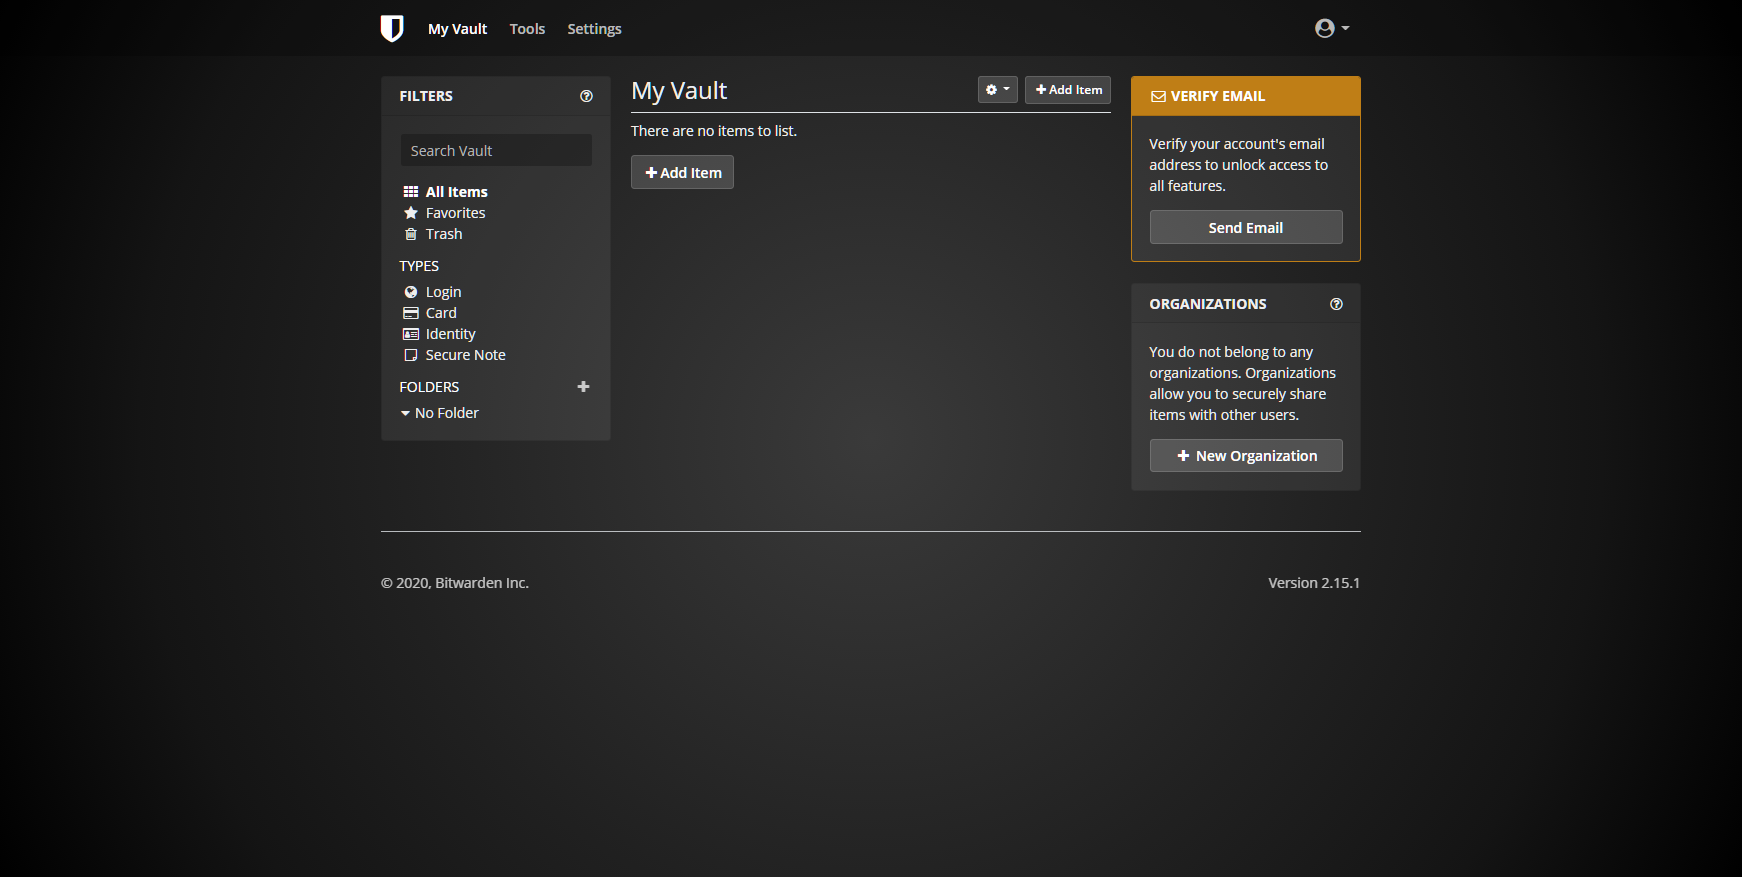The image size is (1742, 877).
Task: Open the Organizations help icon
Action: pyautogui.click(x=1336, y=304)
